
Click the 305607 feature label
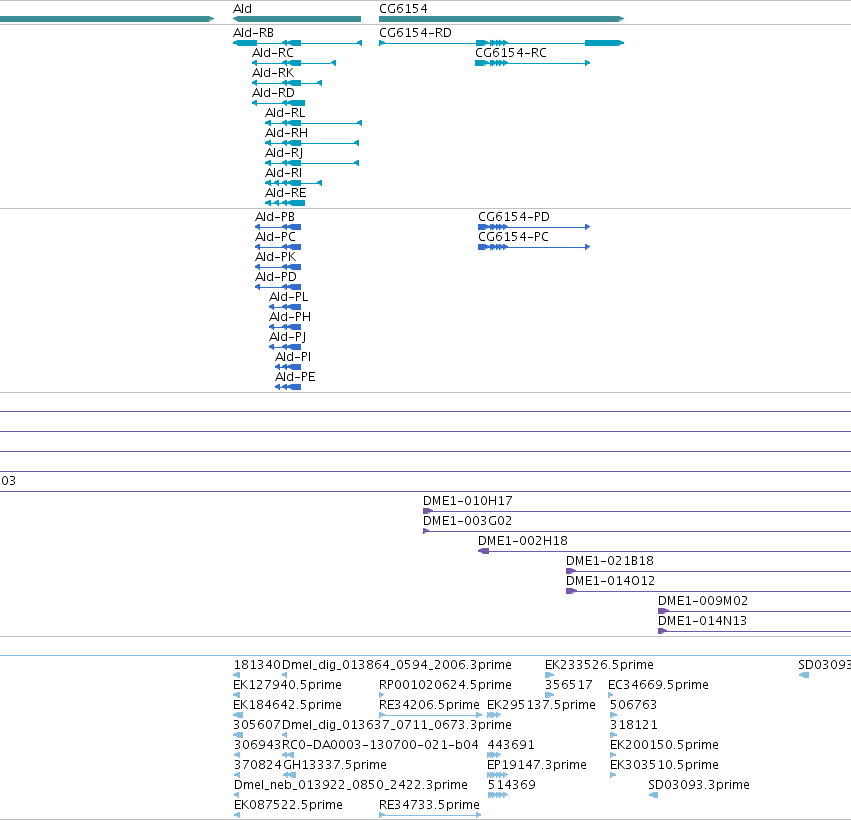pyautogui.click(x=257, y=724)
